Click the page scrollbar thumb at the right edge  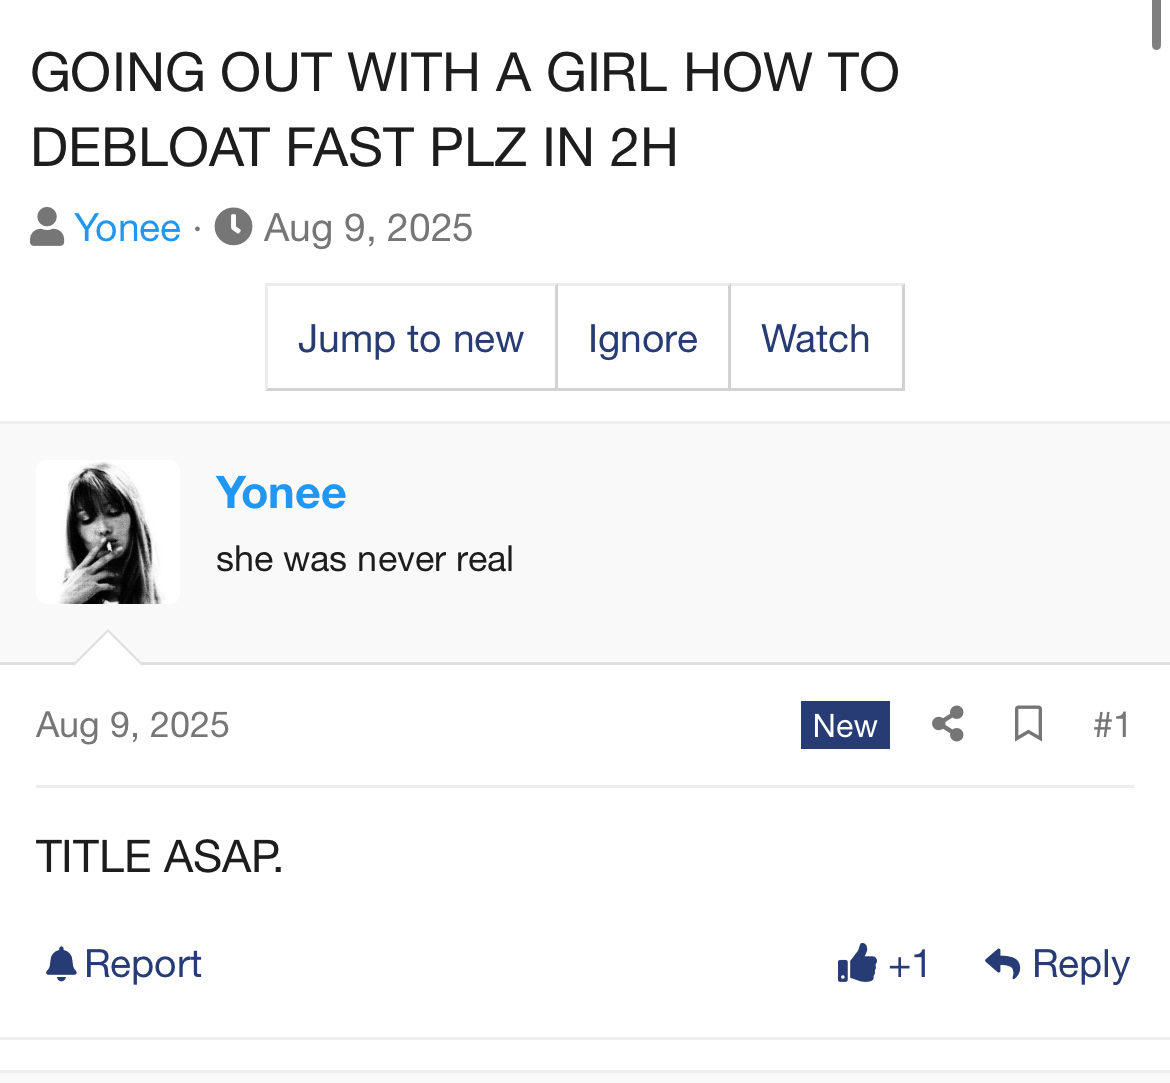coord(1157,25)
